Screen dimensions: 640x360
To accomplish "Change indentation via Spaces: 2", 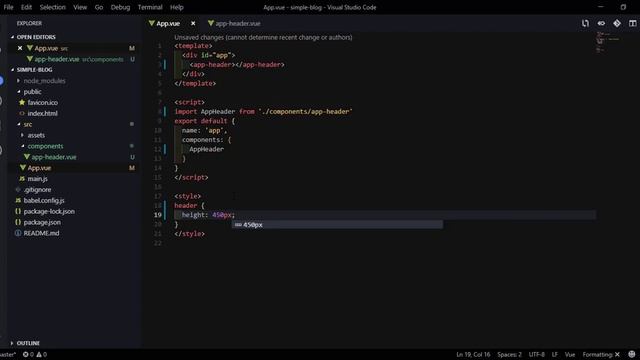I will 509,355.
